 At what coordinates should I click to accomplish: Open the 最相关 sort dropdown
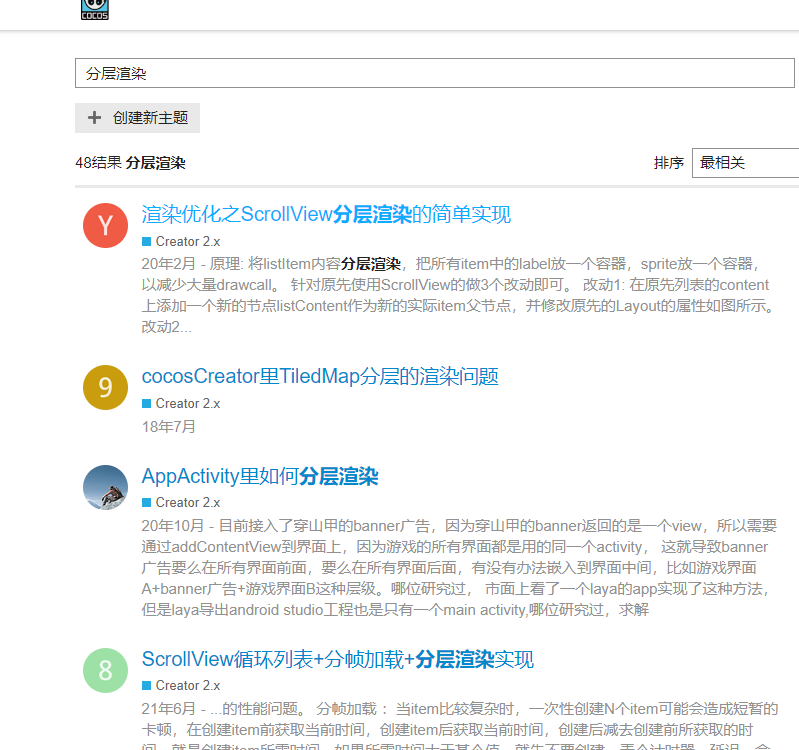pyautogui.click(x=745, y=163)
